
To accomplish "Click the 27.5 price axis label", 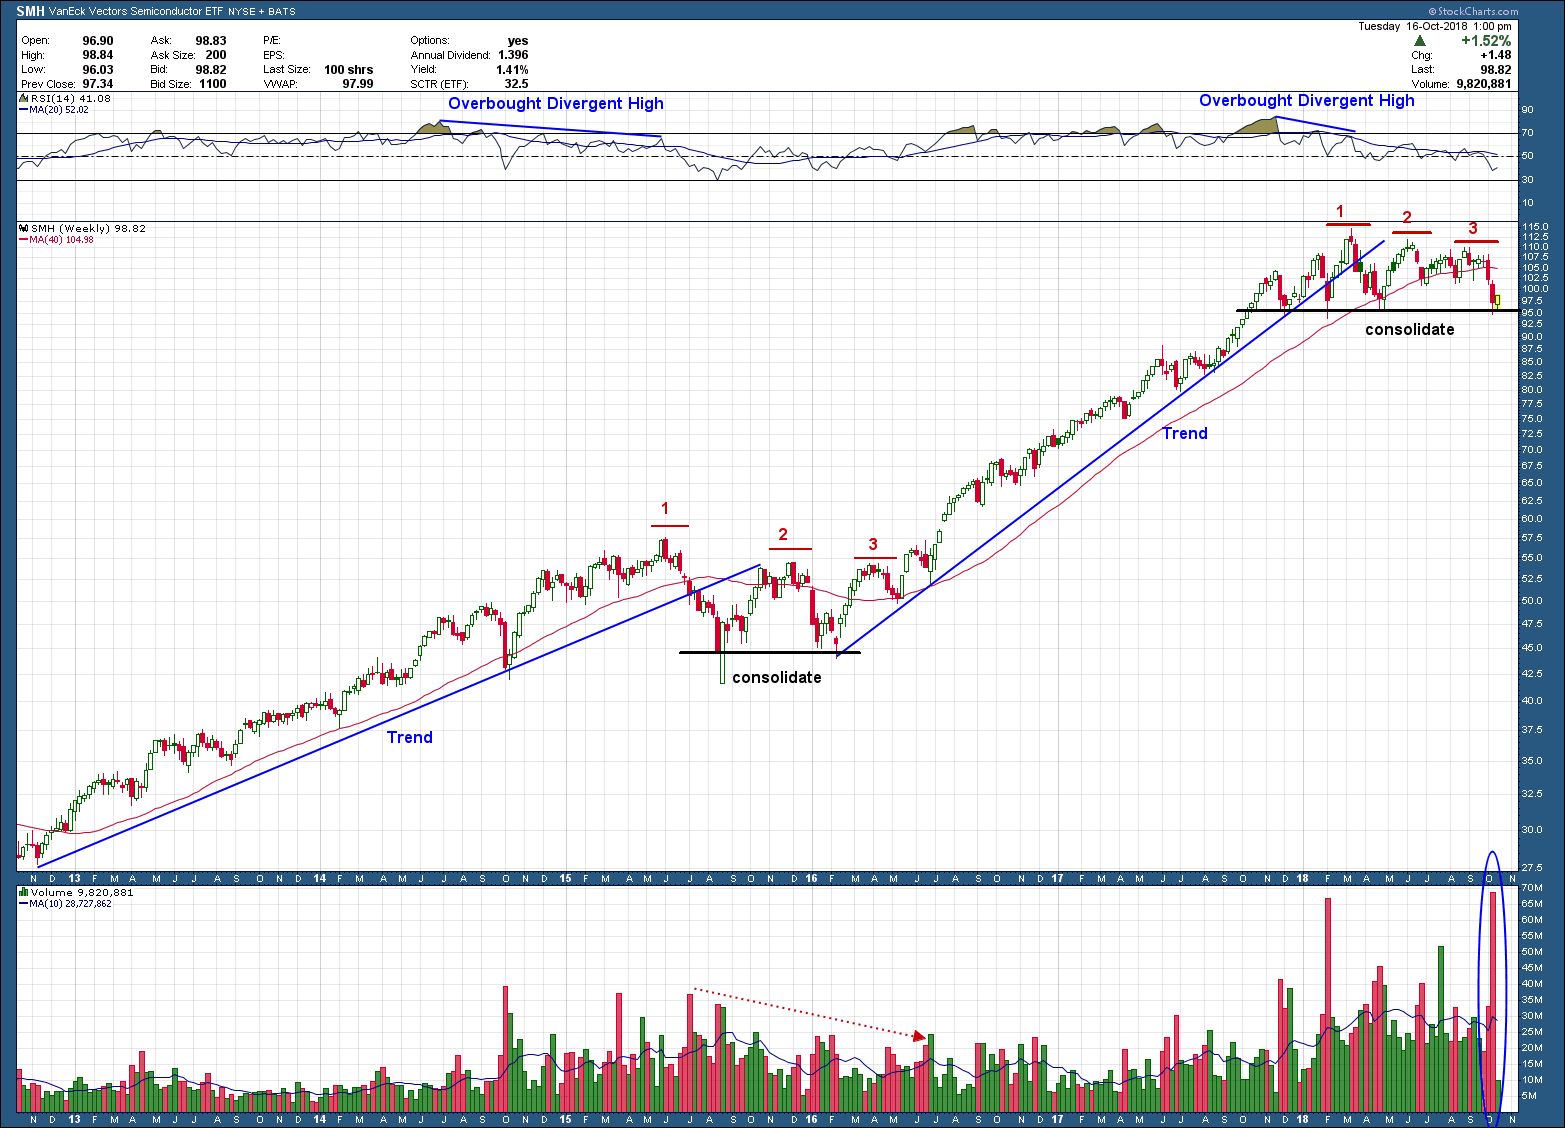I will click(x=1532, y=868).
